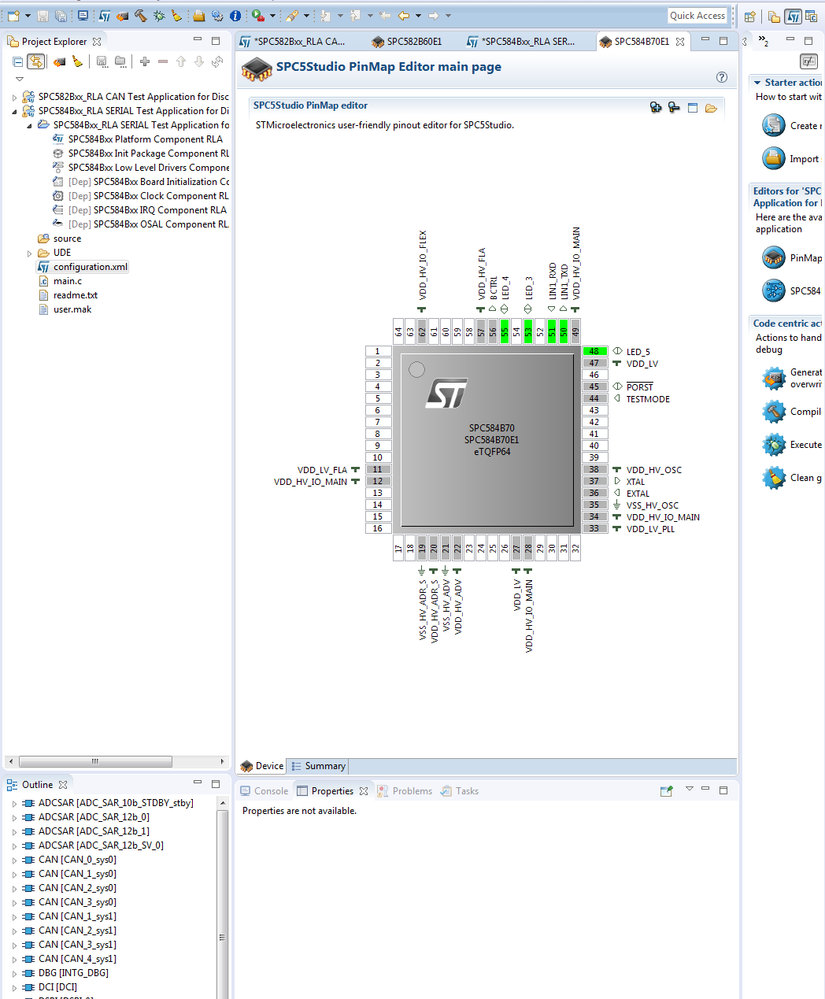Viewport: 825px width, 999px height.
Task: Collapse the SPC584Bxx_RLA SERIAL Test Application project
Action: [15, 111]
